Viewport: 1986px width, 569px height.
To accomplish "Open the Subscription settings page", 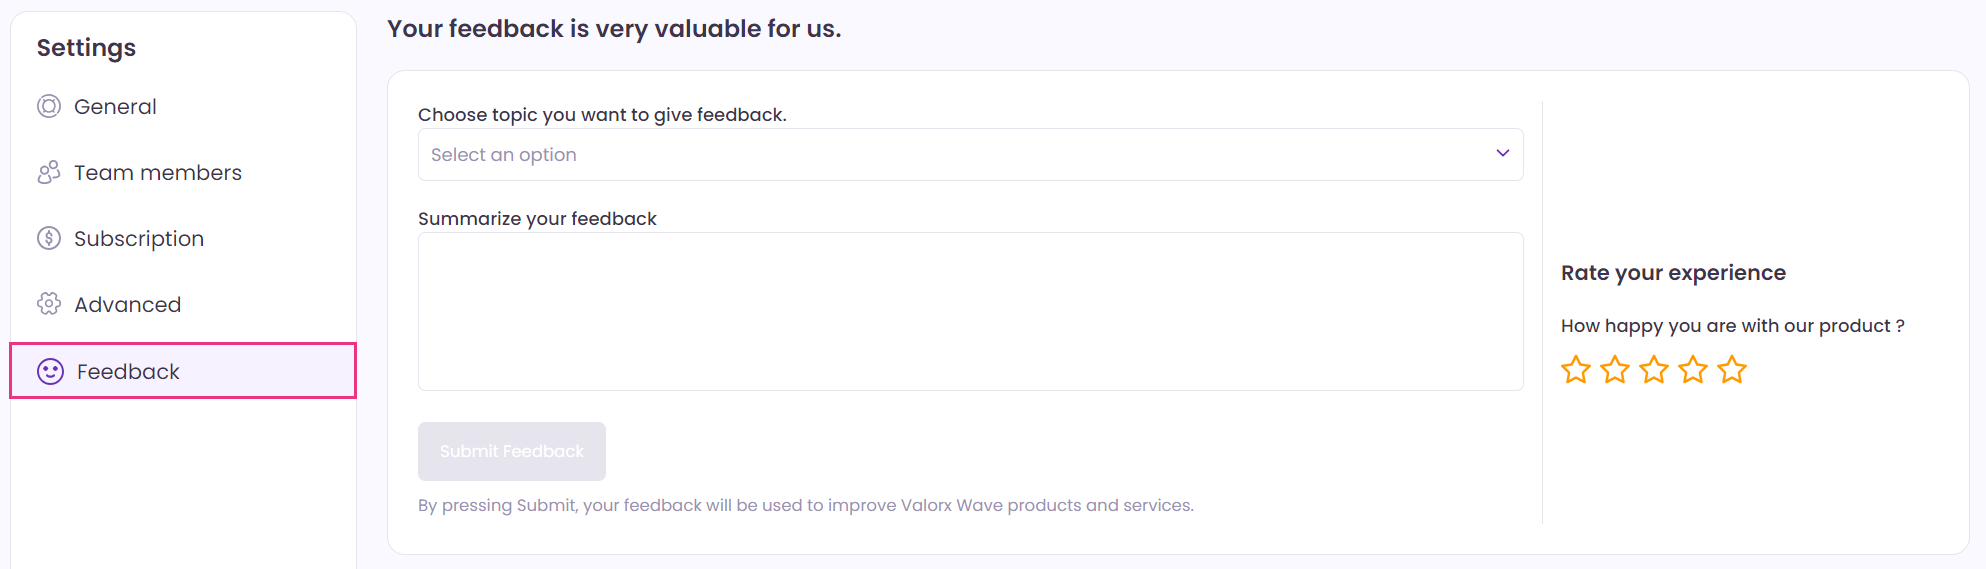I will coord(183,238).
